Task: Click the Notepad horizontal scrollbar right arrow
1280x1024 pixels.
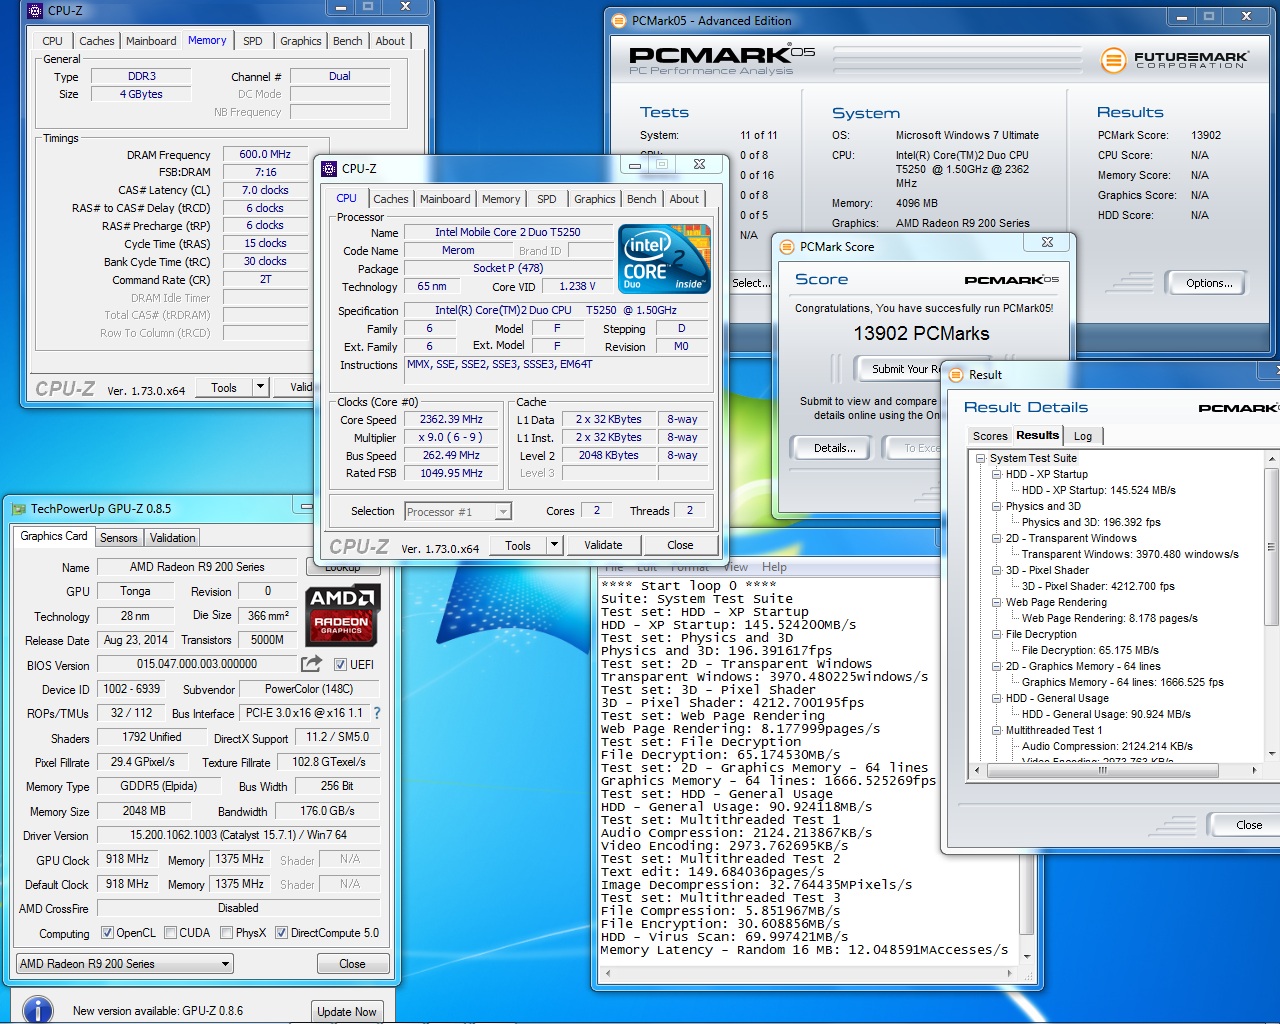Action: tap(1011, 972)
